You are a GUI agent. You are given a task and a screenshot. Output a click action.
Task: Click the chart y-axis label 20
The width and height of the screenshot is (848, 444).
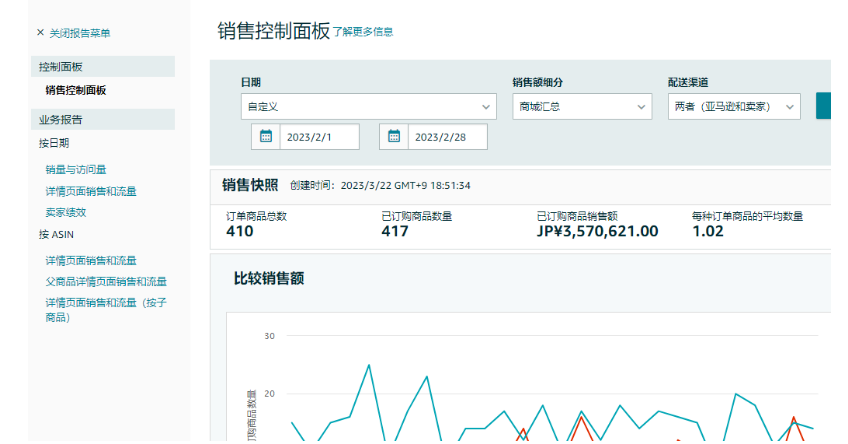point(269,394)
